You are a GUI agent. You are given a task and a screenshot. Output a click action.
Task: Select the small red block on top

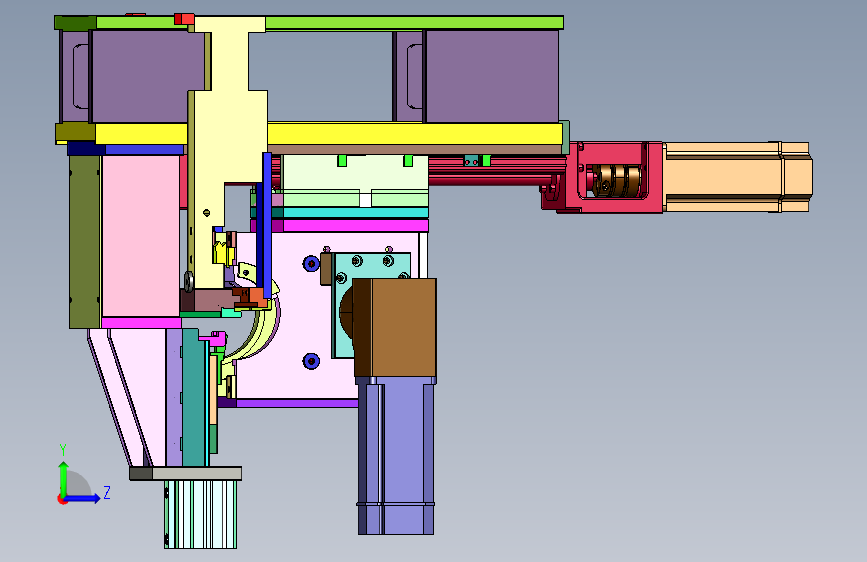(x=184, y=19)
